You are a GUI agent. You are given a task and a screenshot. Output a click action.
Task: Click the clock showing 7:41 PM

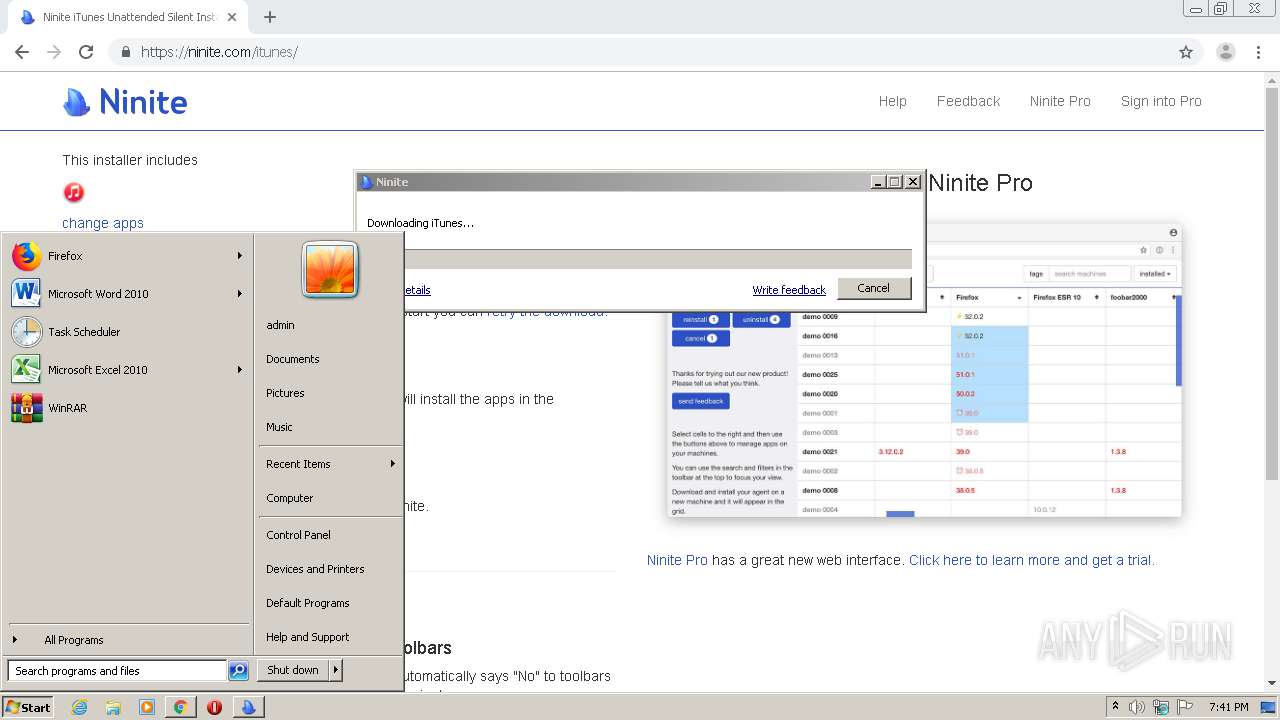click(1228, 707)
